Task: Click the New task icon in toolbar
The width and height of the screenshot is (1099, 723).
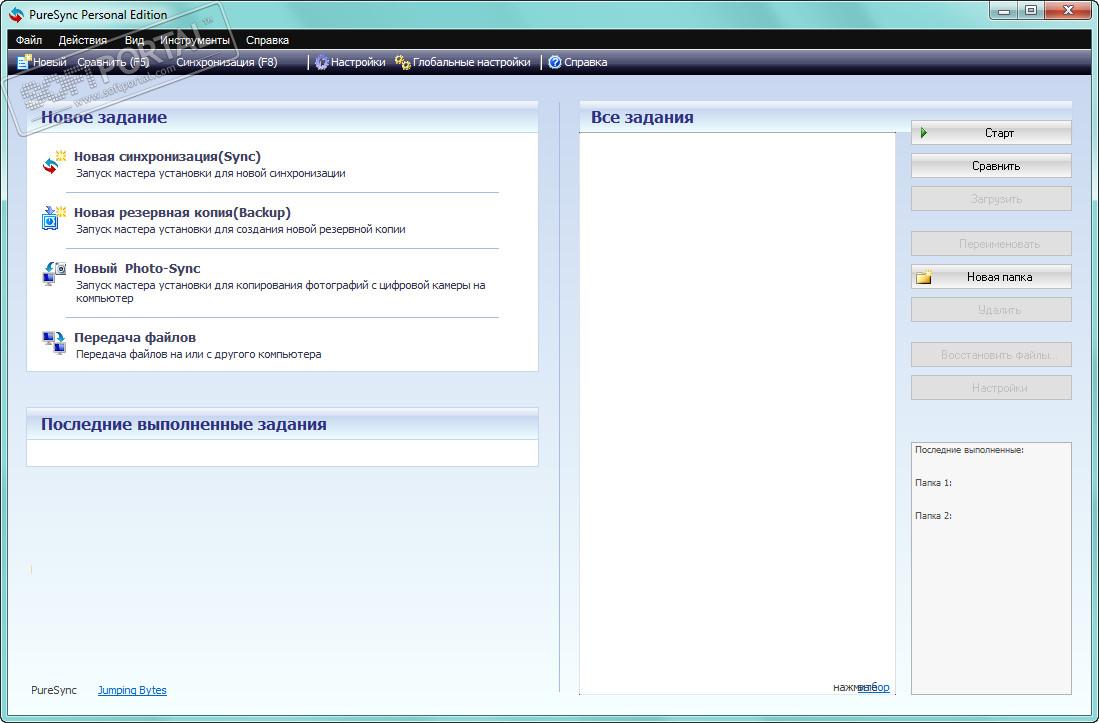Action: [24, 62]
